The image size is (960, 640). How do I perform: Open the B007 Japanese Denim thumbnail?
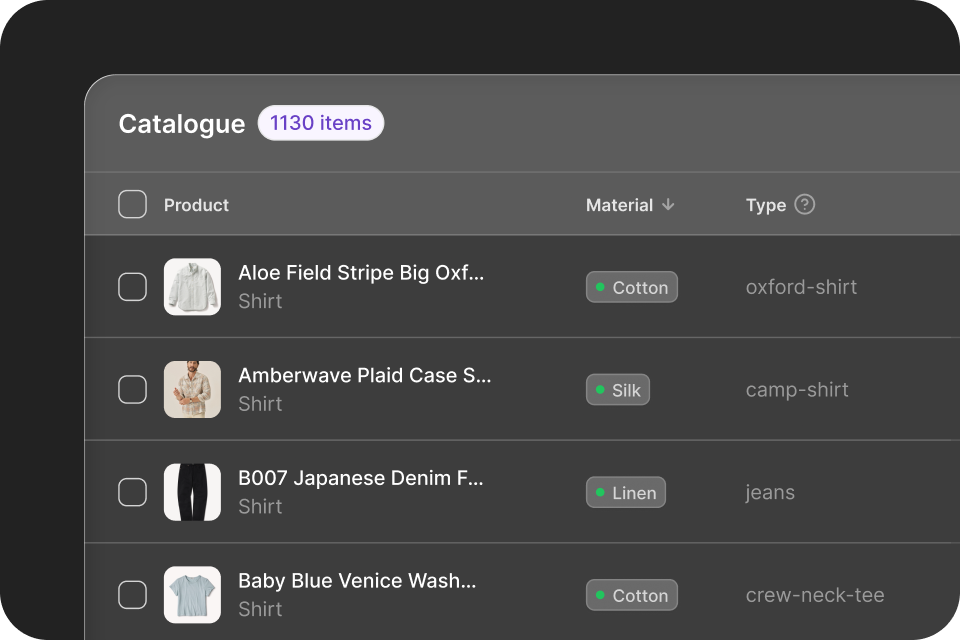[x=192, y=492]
